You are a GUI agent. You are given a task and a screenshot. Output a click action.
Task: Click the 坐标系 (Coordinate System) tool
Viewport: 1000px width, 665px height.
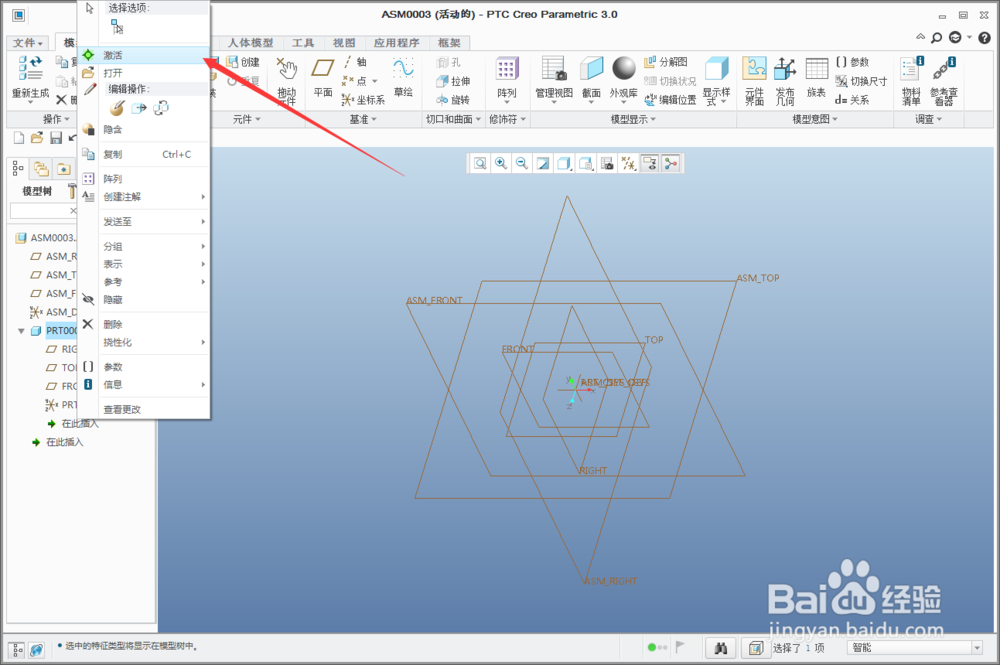[363, 99]
